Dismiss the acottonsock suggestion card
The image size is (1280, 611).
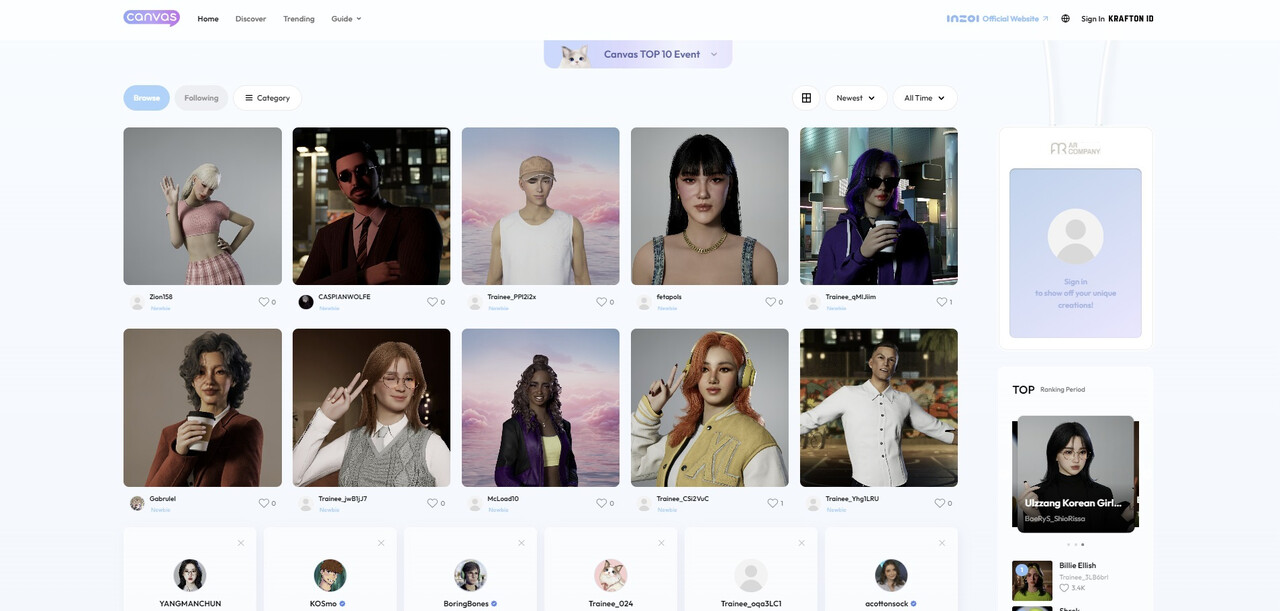pos(942,543)
